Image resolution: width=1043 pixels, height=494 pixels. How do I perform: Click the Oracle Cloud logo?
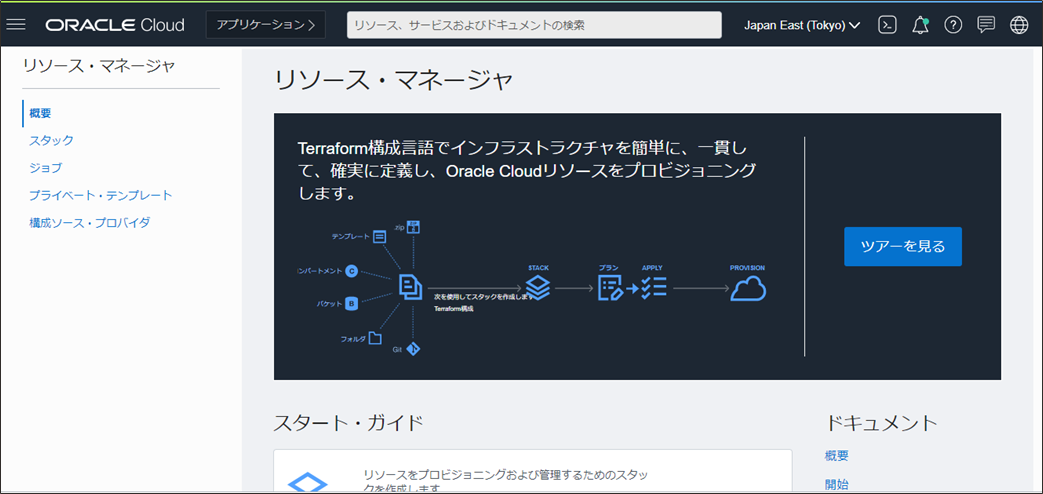coord(115,25)
